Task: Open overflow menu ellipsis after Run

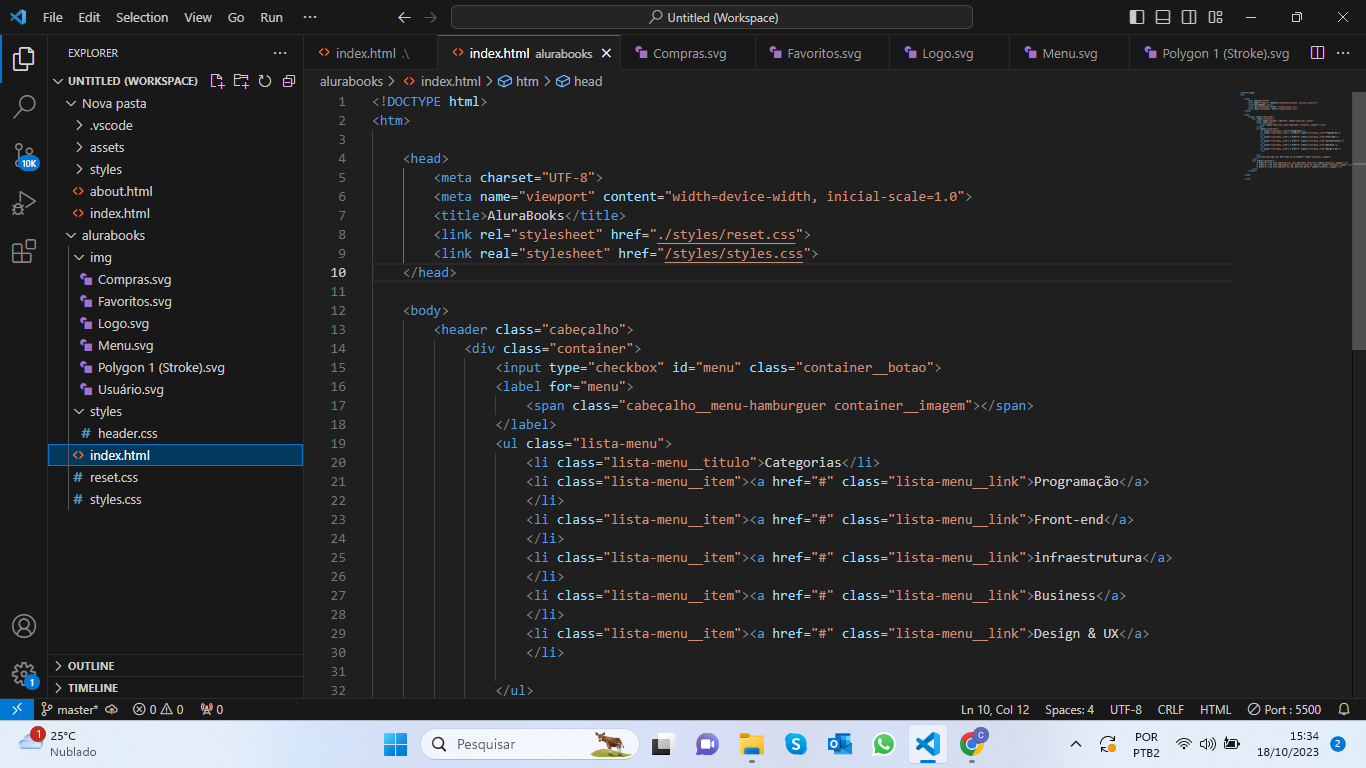Action: 310,17
